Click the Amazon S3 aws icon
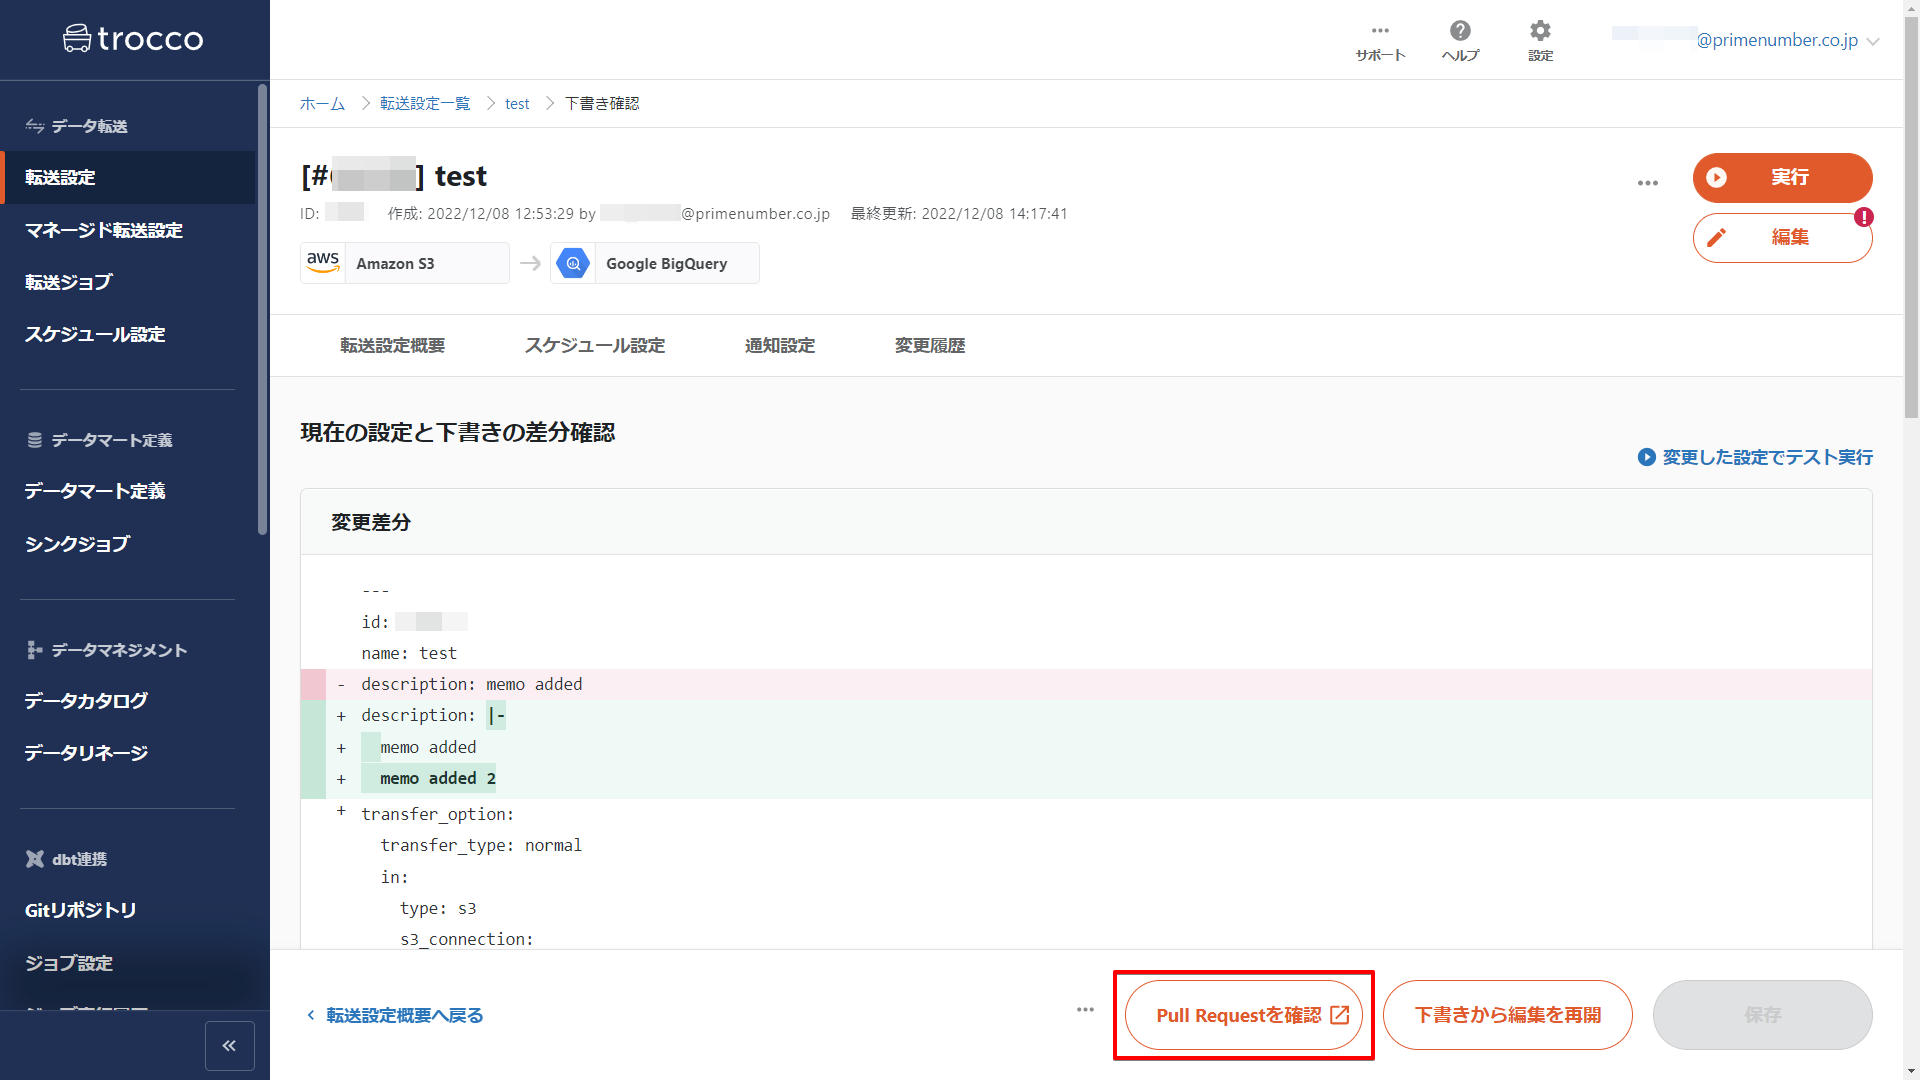 coord(323,263)
